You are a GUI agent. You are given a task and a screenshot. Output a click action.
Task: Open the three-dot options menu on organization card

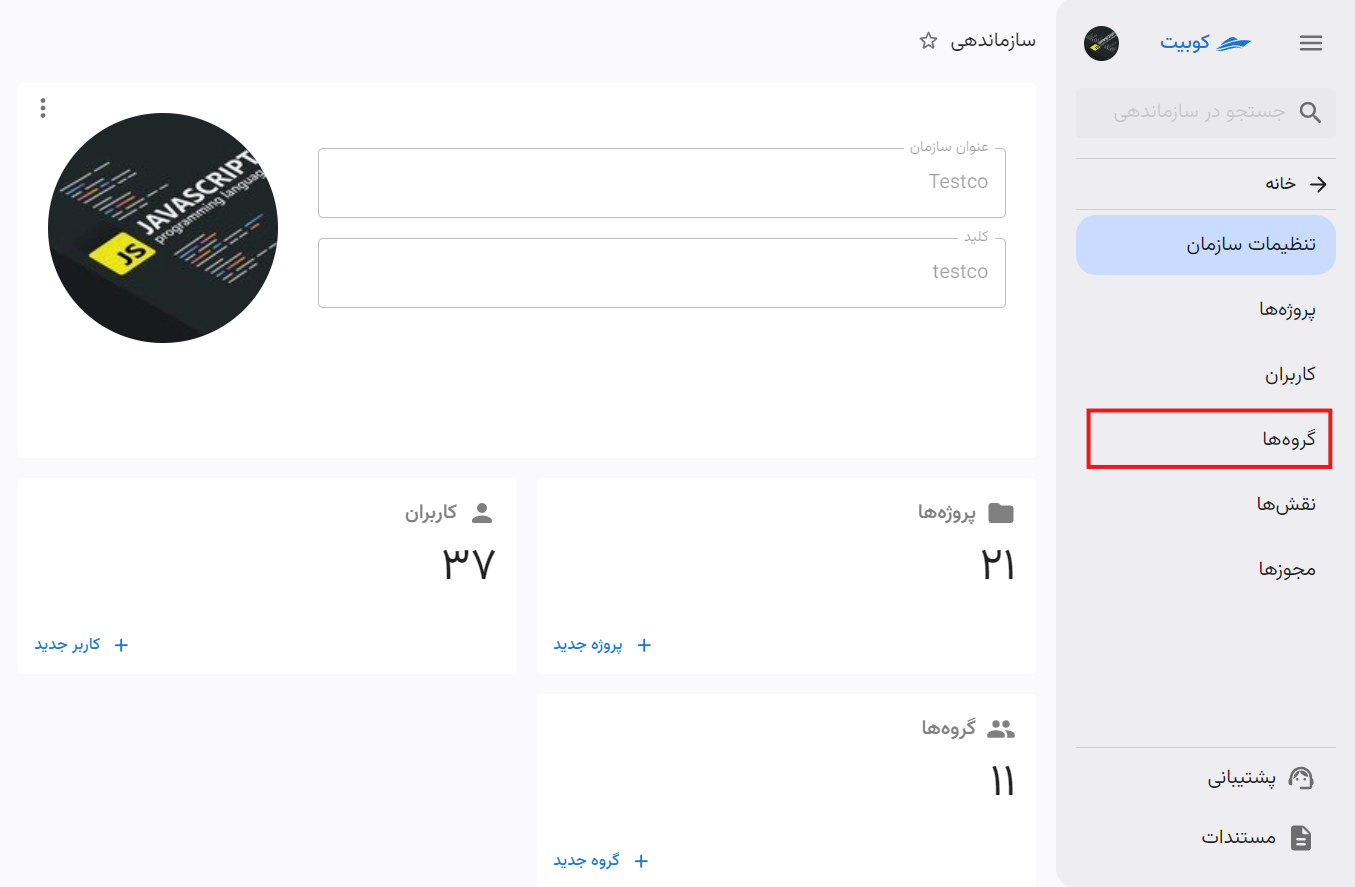click(x=42, y=108)
